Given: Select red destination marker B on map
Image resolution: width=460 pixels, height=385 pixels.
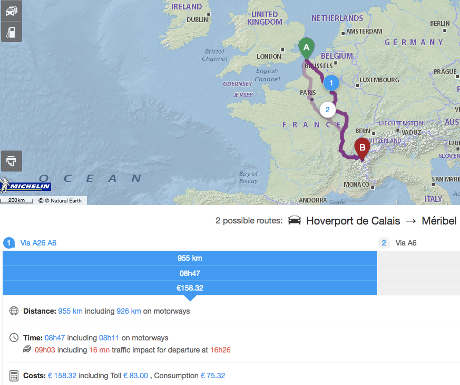Looking at the screenshot, I should click(362, 149).
